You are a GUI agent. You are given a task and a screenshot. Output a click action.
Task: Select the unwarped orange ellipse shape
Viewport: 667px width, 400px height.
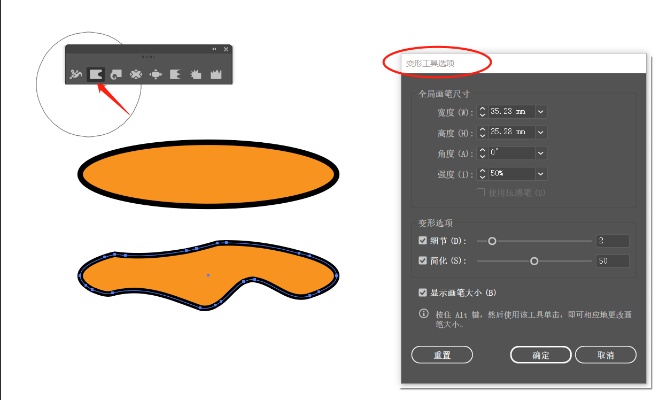[x=208, y=174]
